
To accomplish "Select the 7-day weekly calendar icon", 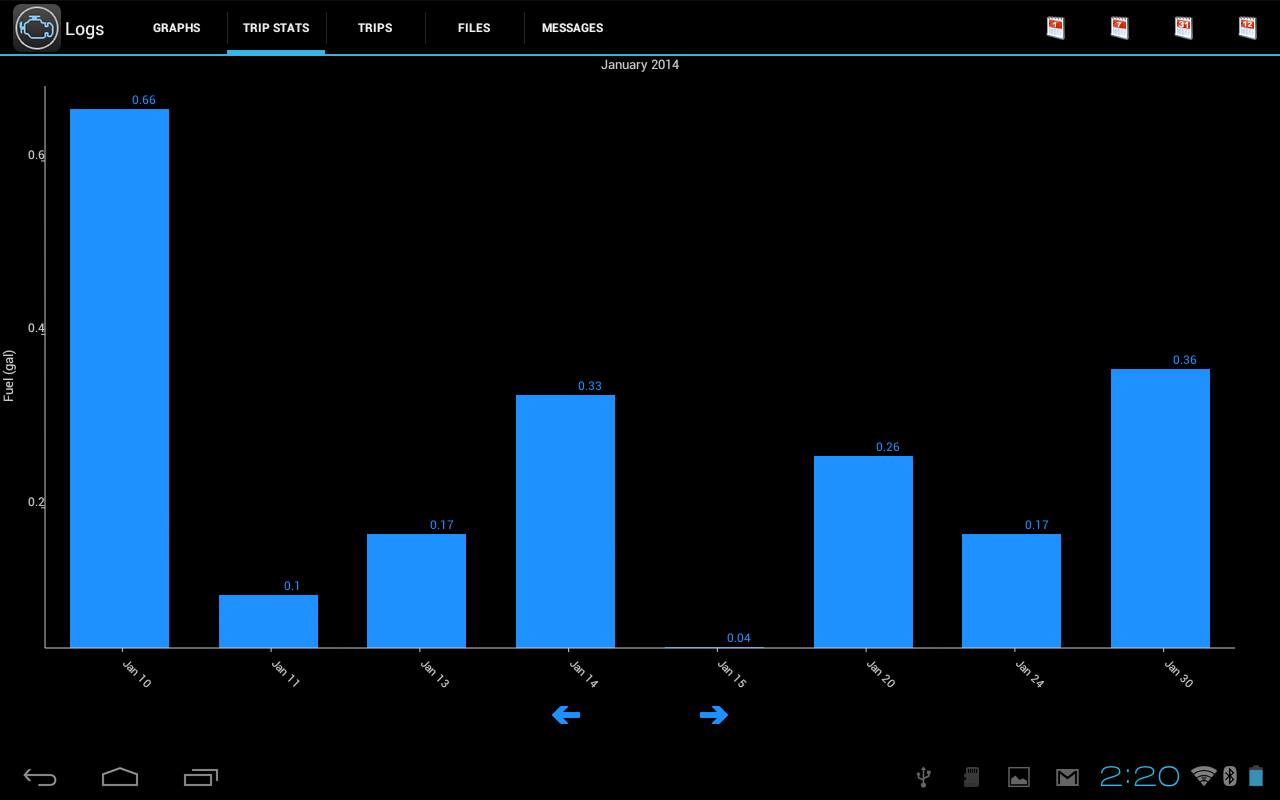I will pos(1119,28).
